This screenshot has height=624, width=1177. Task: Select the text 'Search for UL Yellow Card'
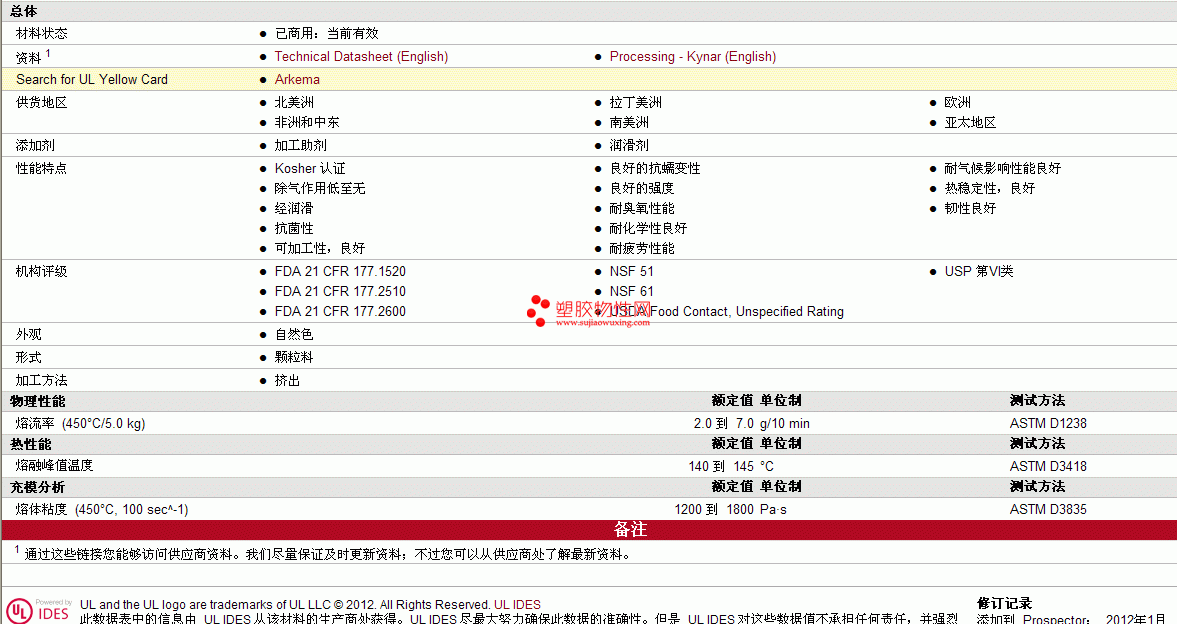(92, 80)
